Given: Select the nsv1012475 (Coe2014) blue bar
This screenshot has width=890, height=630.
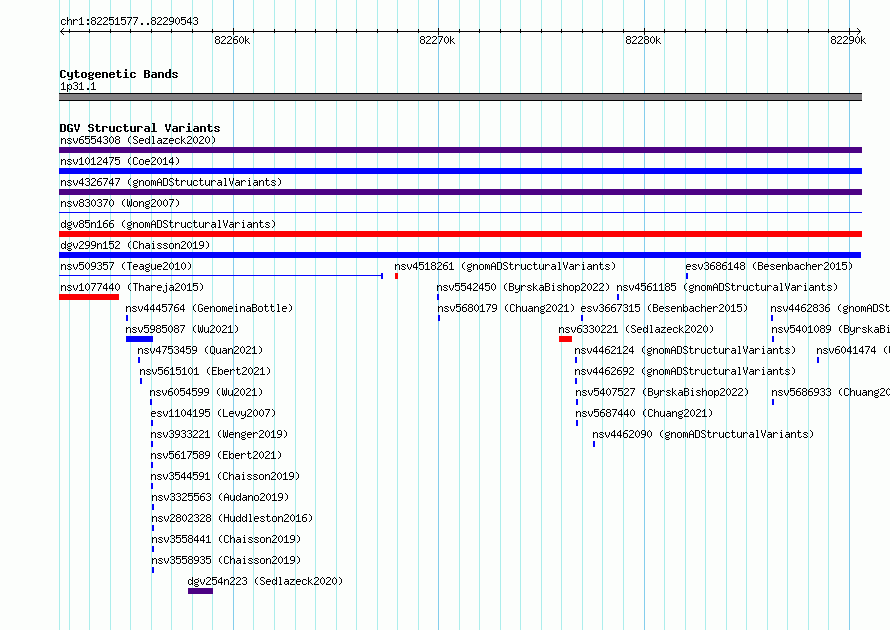Looking at the screenshot, I should (460, 171).
